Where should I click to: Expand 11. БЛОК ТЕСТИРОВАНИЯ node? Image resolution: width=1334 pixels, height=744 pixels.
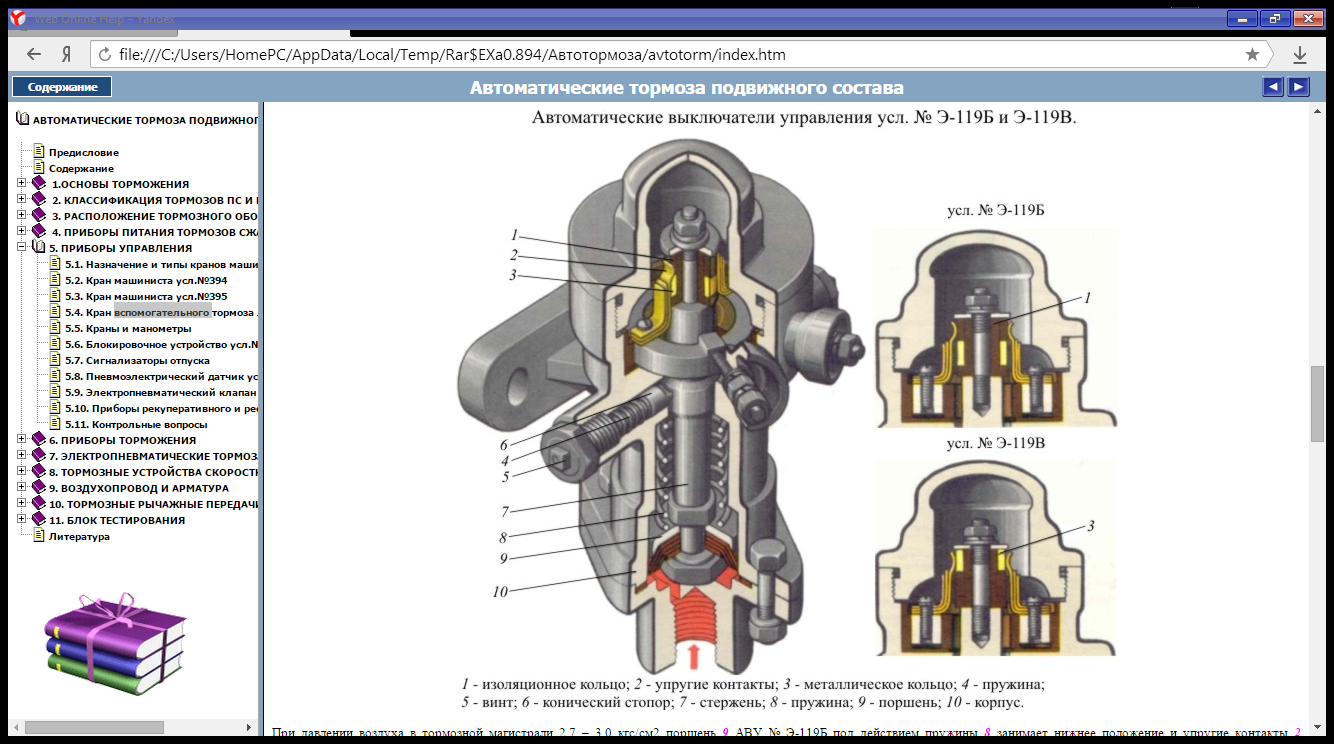click(22, 519)
